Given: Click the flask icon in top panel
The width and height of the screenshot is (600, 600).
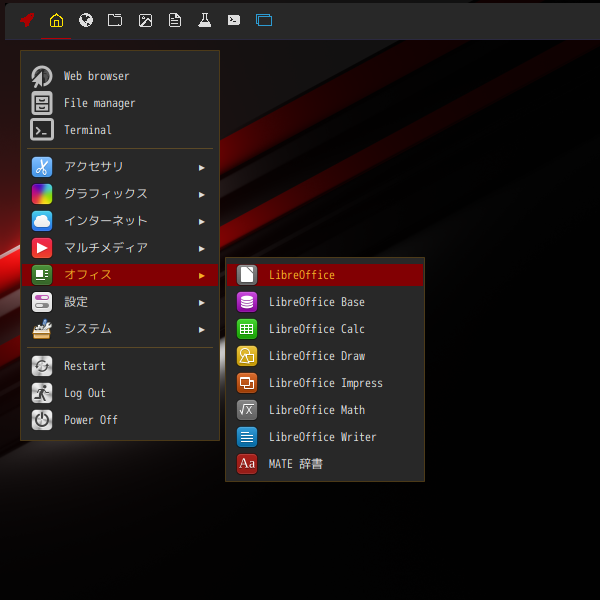Looking at the screenshot, I should [x=205, y=20].
